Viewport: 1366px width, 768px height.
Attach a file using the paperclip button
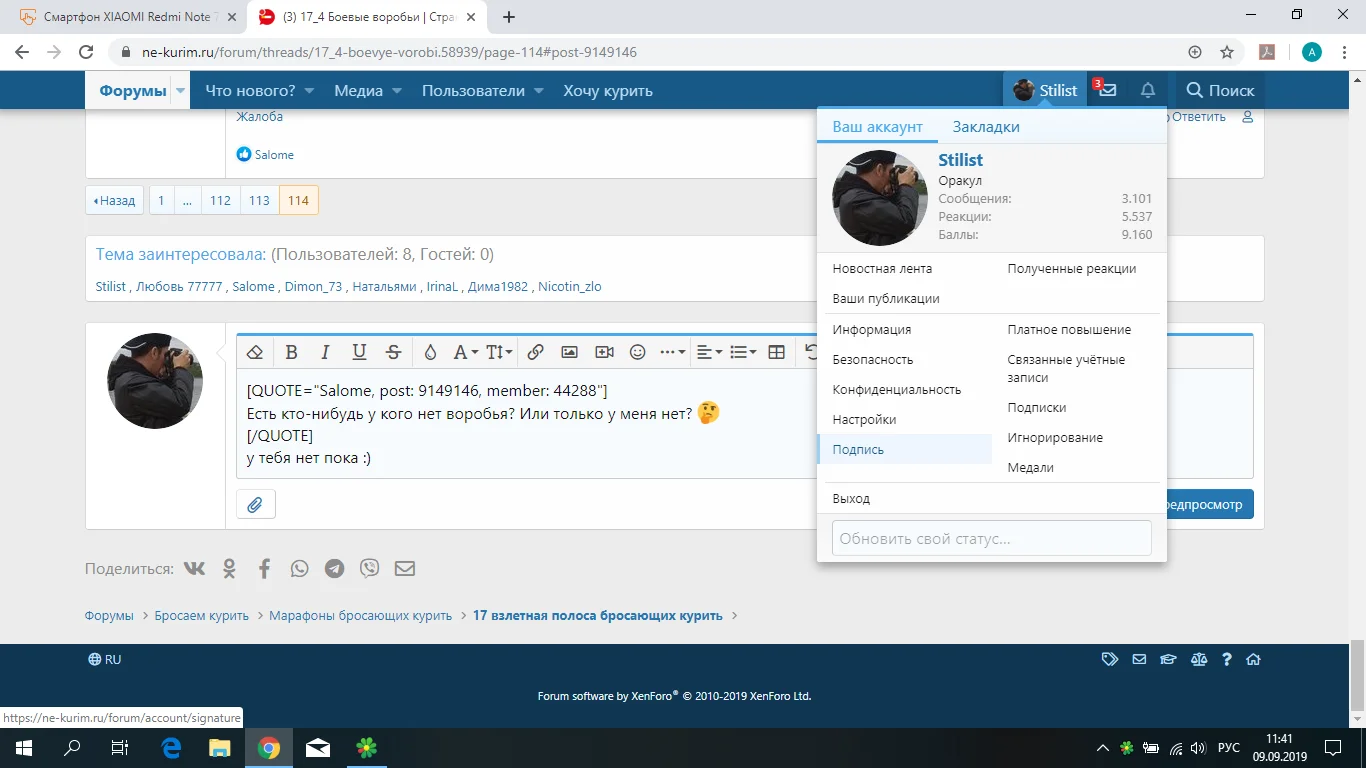[255, 505]
